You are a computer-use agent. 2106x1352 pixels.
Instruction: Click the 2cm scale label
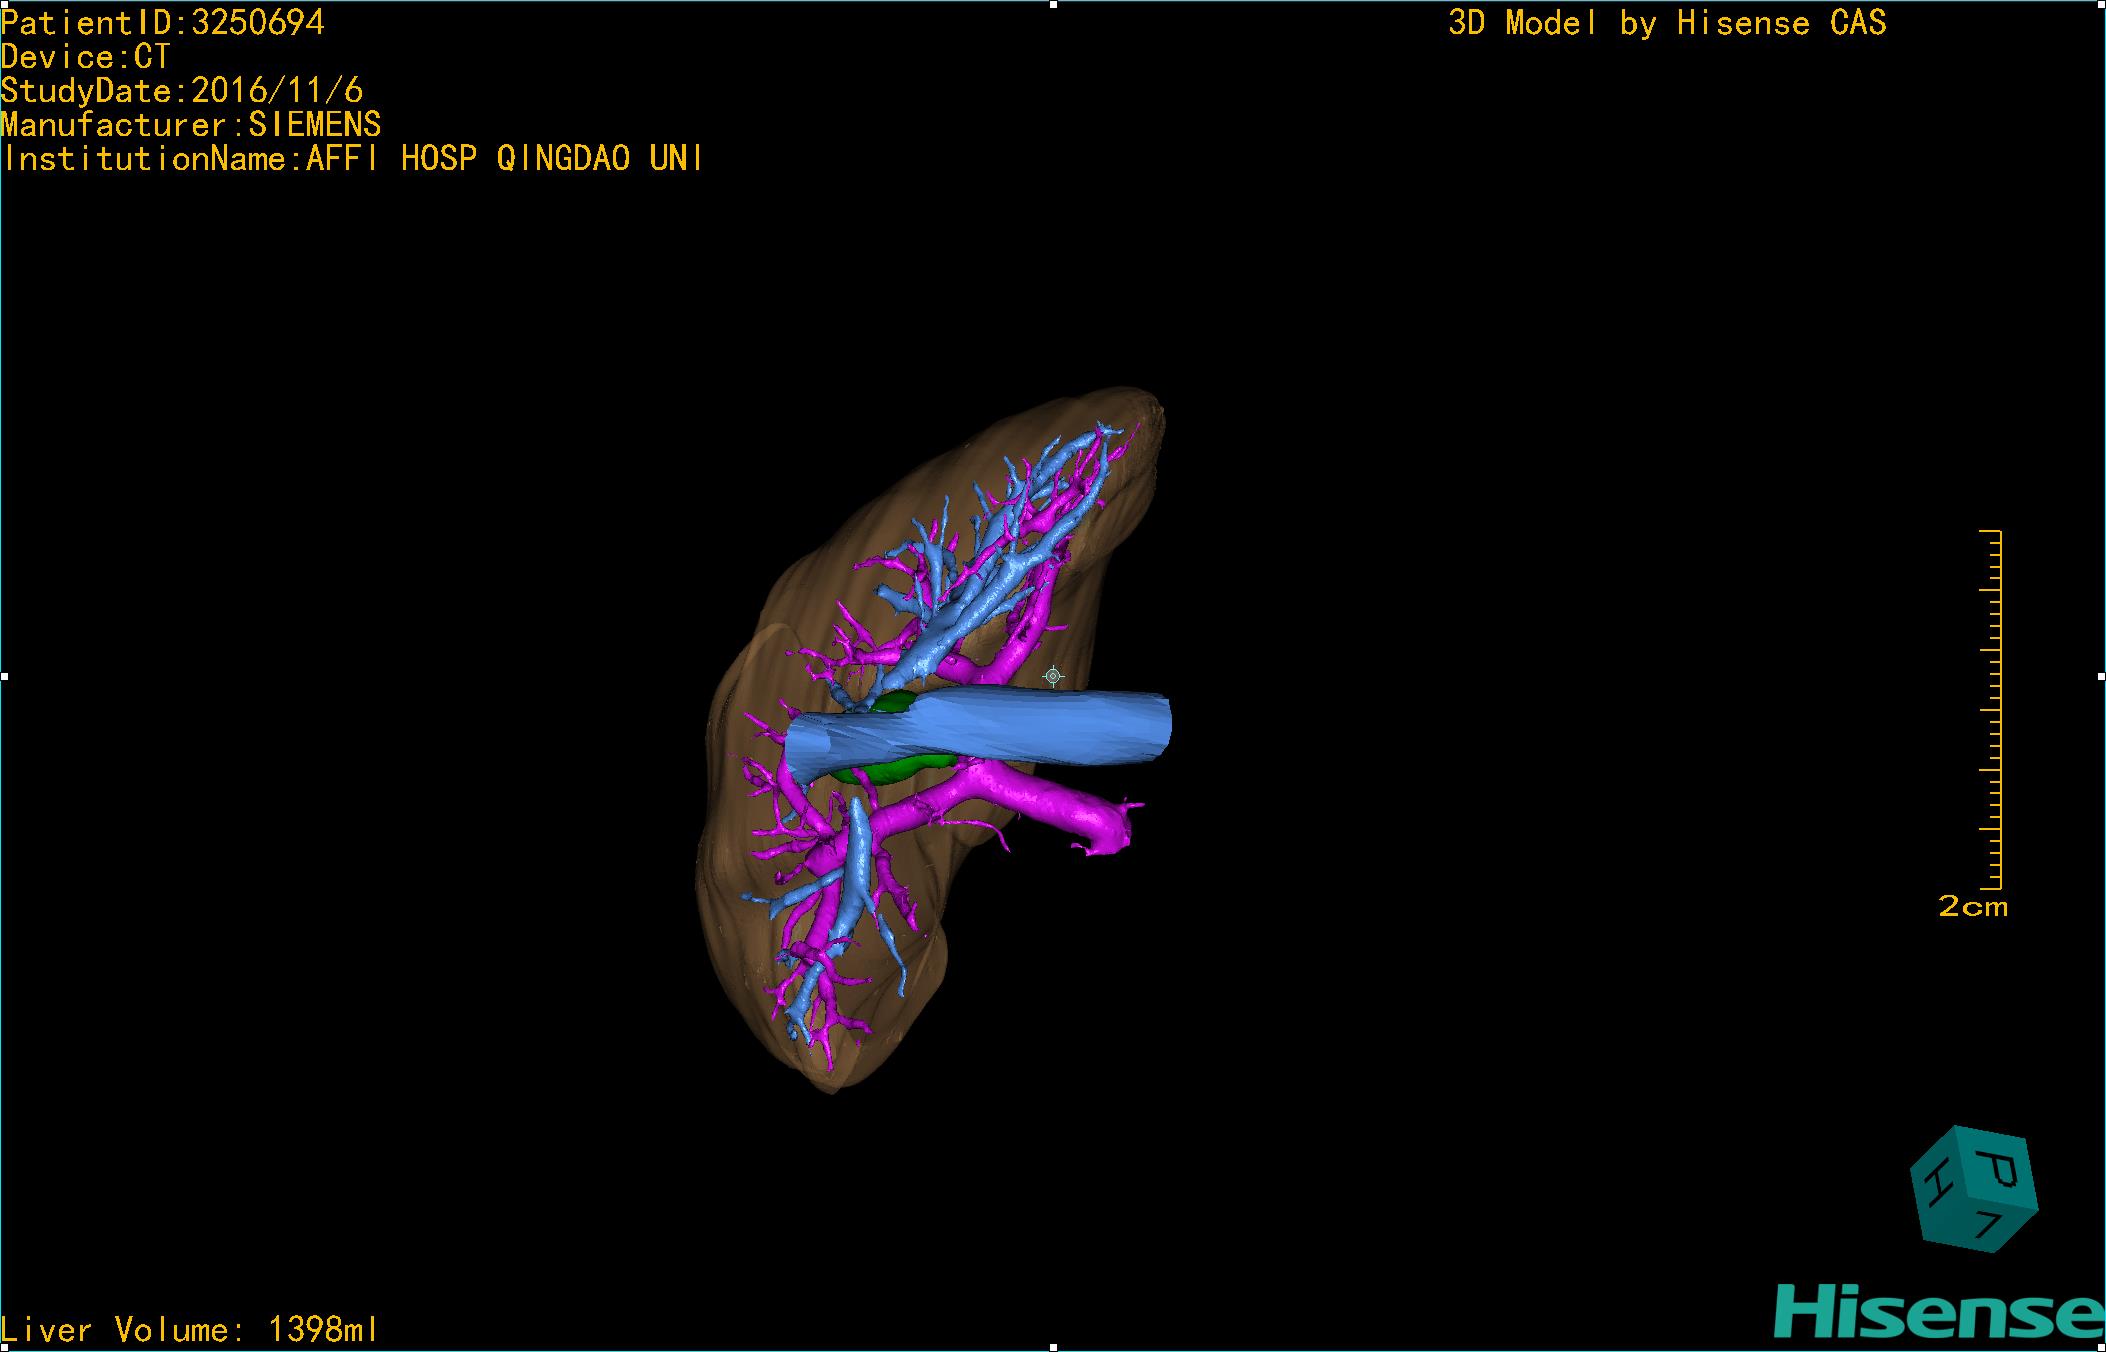pyautogui.click(x=1972, y=907)
